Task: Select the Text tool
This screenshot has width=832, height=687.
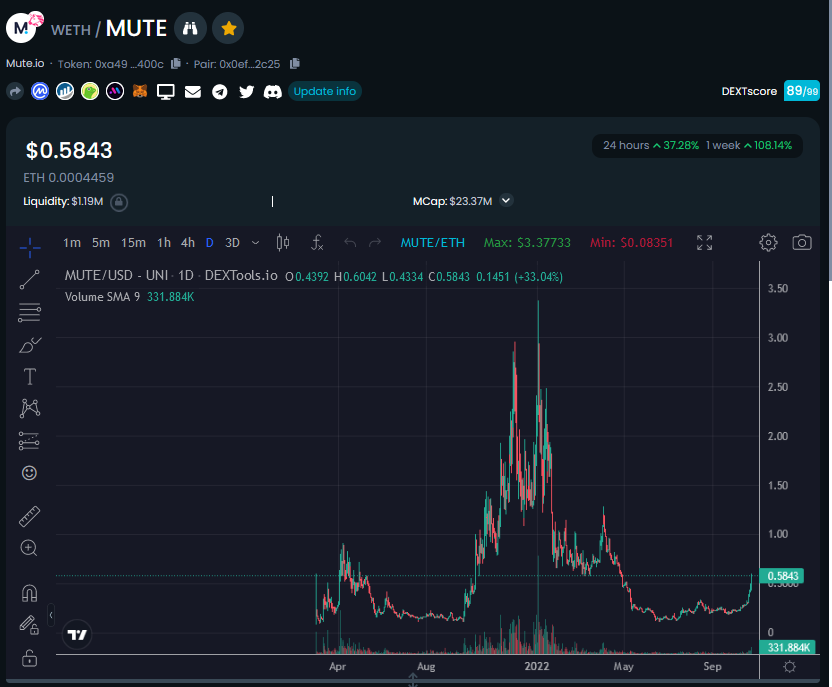Action: coord(30,377)
